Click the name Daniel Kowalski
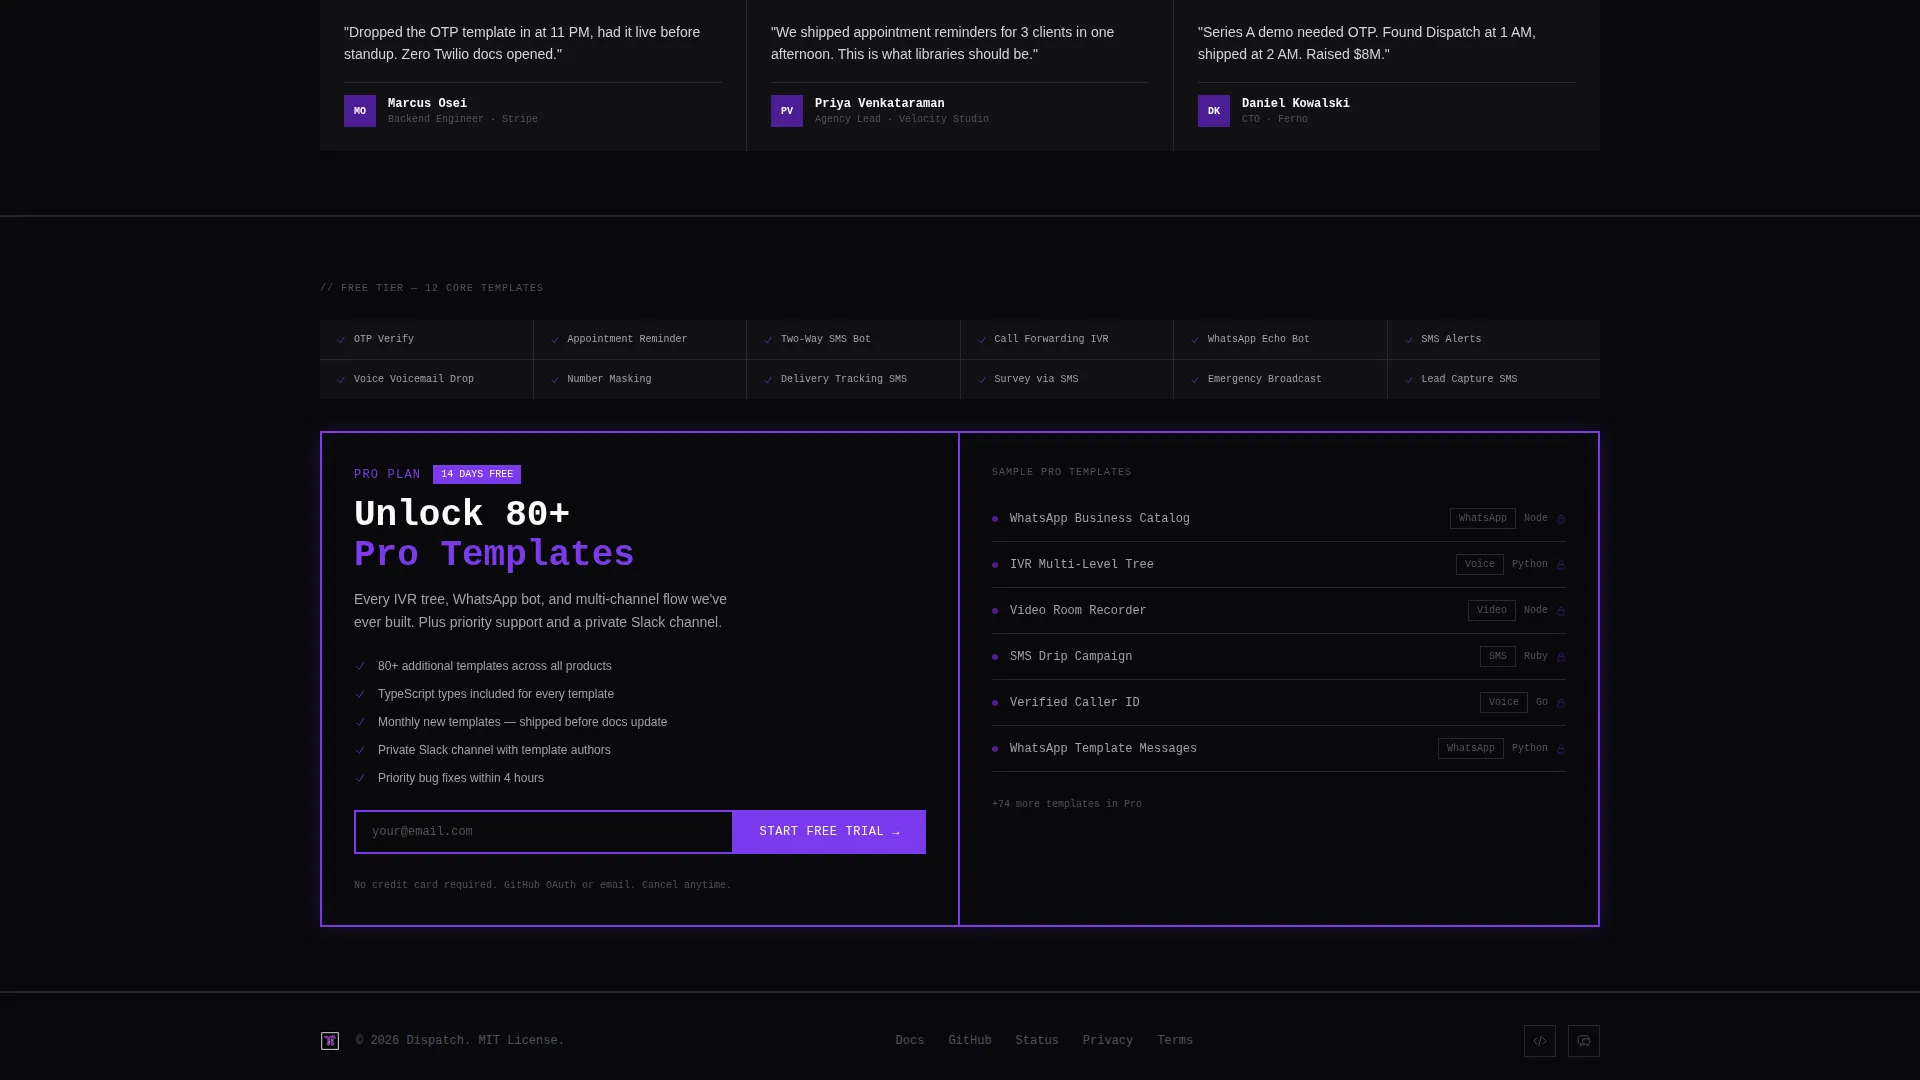The width and height of the screenshot is (1920, 1080). (x=1296, y=103)
